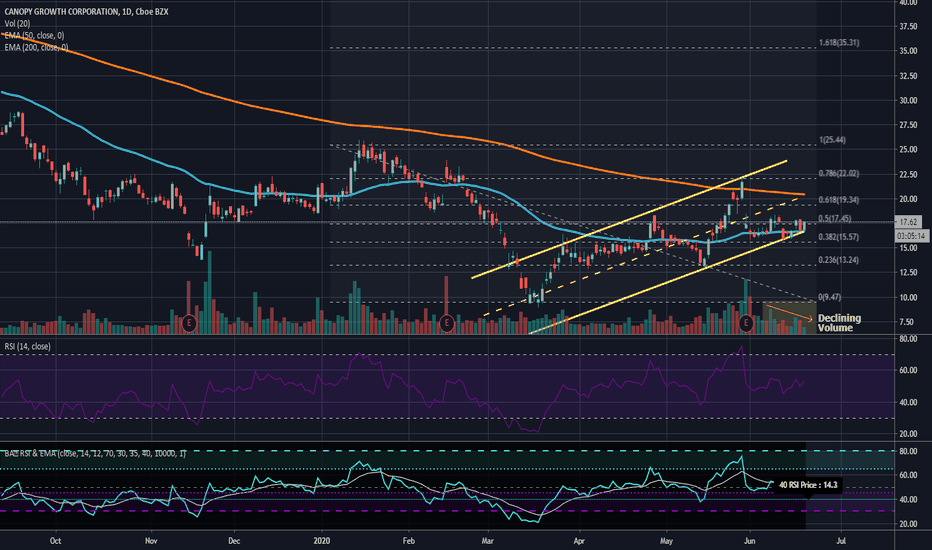Click the 10.00 price axis label
The width and height of the screenshot is (932, 550).
(x=908, y=298)
